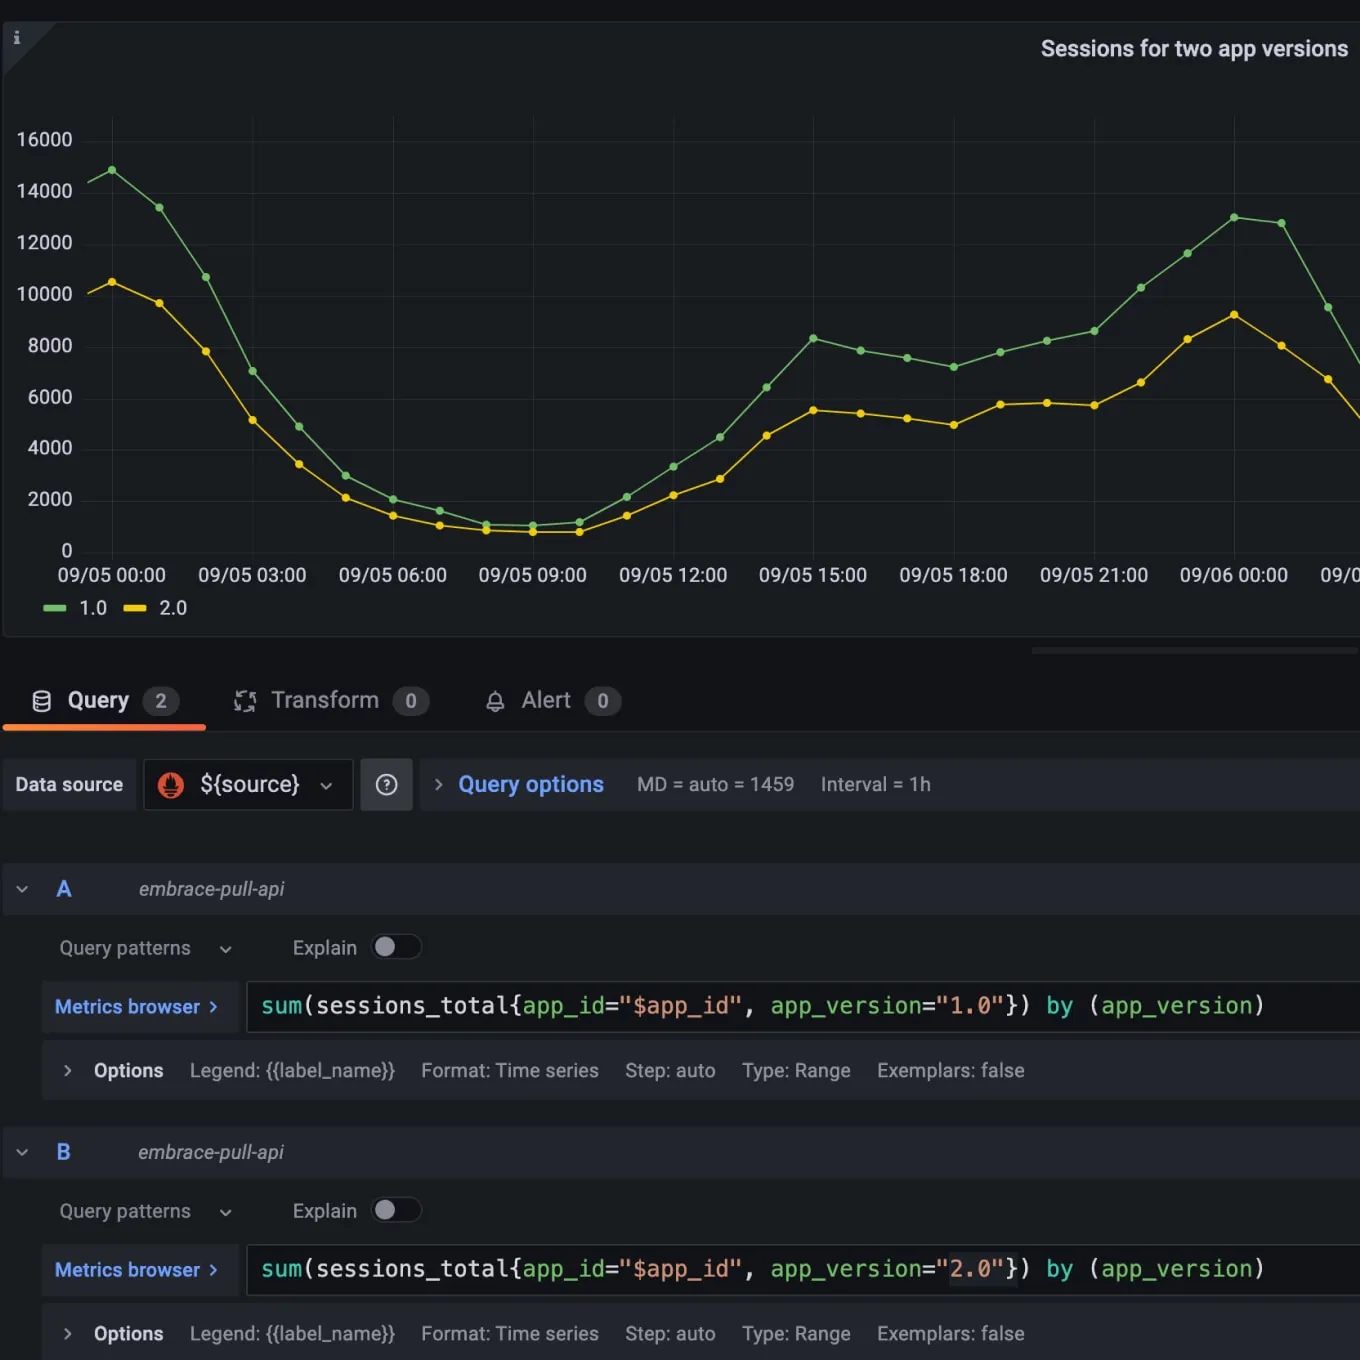
Task: Toggle Explain switch for query B
Action: point(397,1210)
